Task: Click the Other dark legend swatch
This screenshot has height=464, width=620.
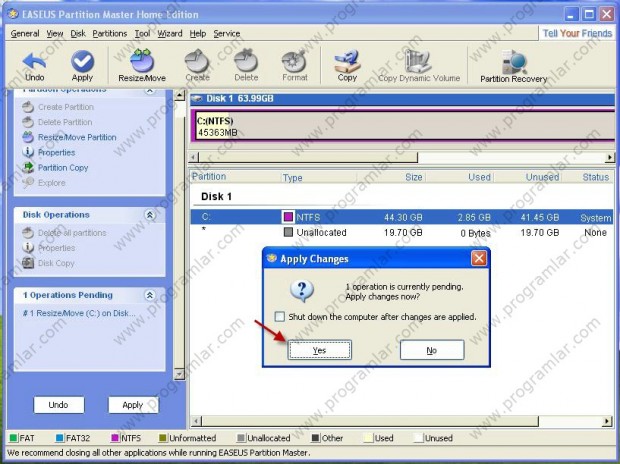Action: pyautogui.click(x=315, y=438)
